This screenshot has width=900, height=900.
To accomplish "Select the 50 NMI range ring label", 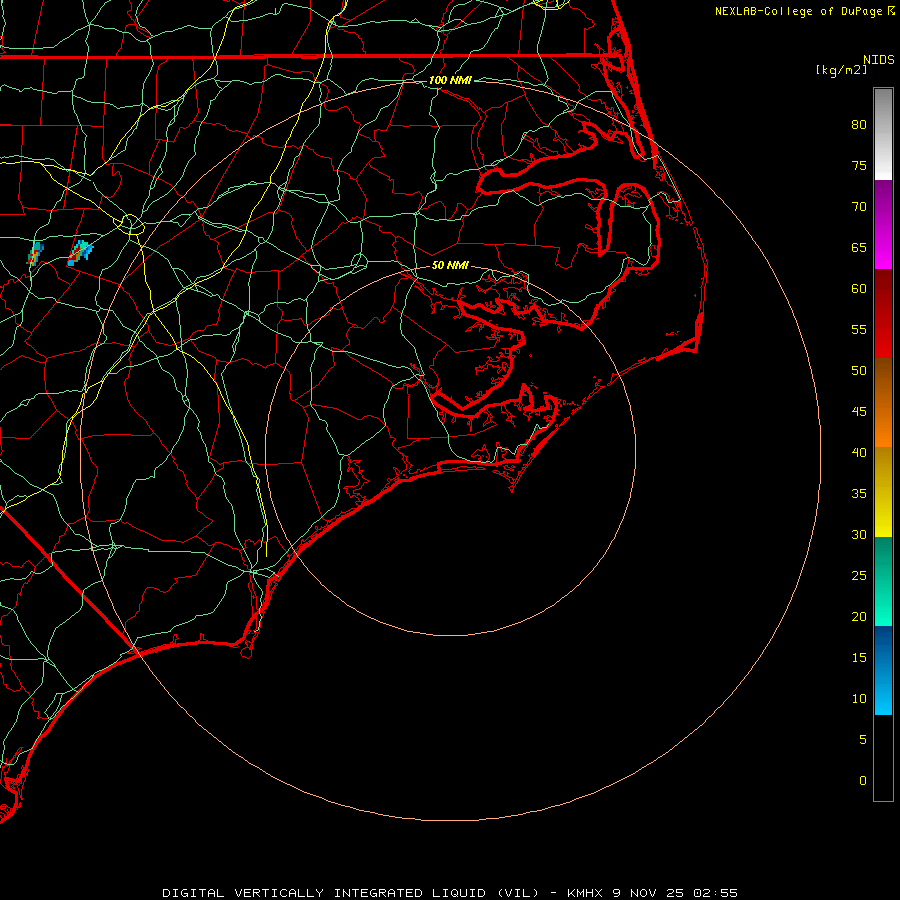I will (450, 265).
